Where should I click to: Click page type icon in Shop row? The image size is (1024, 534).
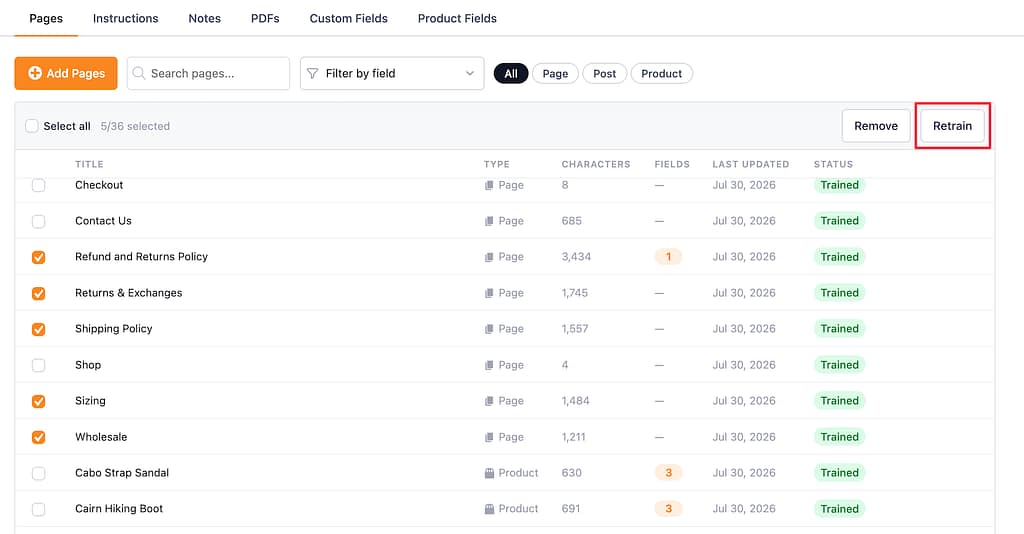[x=488, y=365]
